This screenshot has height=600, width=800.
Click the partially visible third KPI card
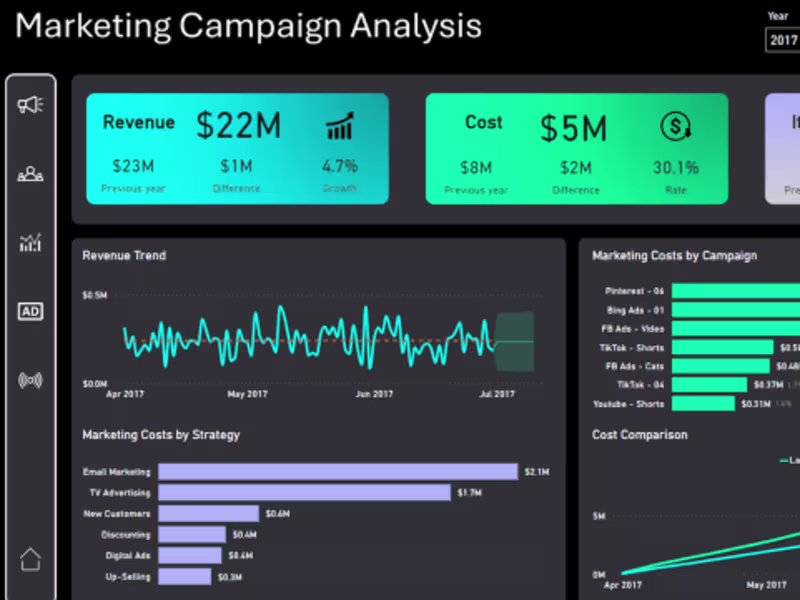coord(785,148)
